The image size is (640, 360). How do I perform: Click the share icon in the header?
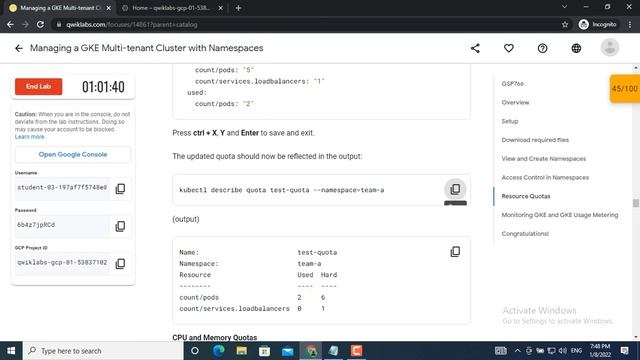[475, 48]
